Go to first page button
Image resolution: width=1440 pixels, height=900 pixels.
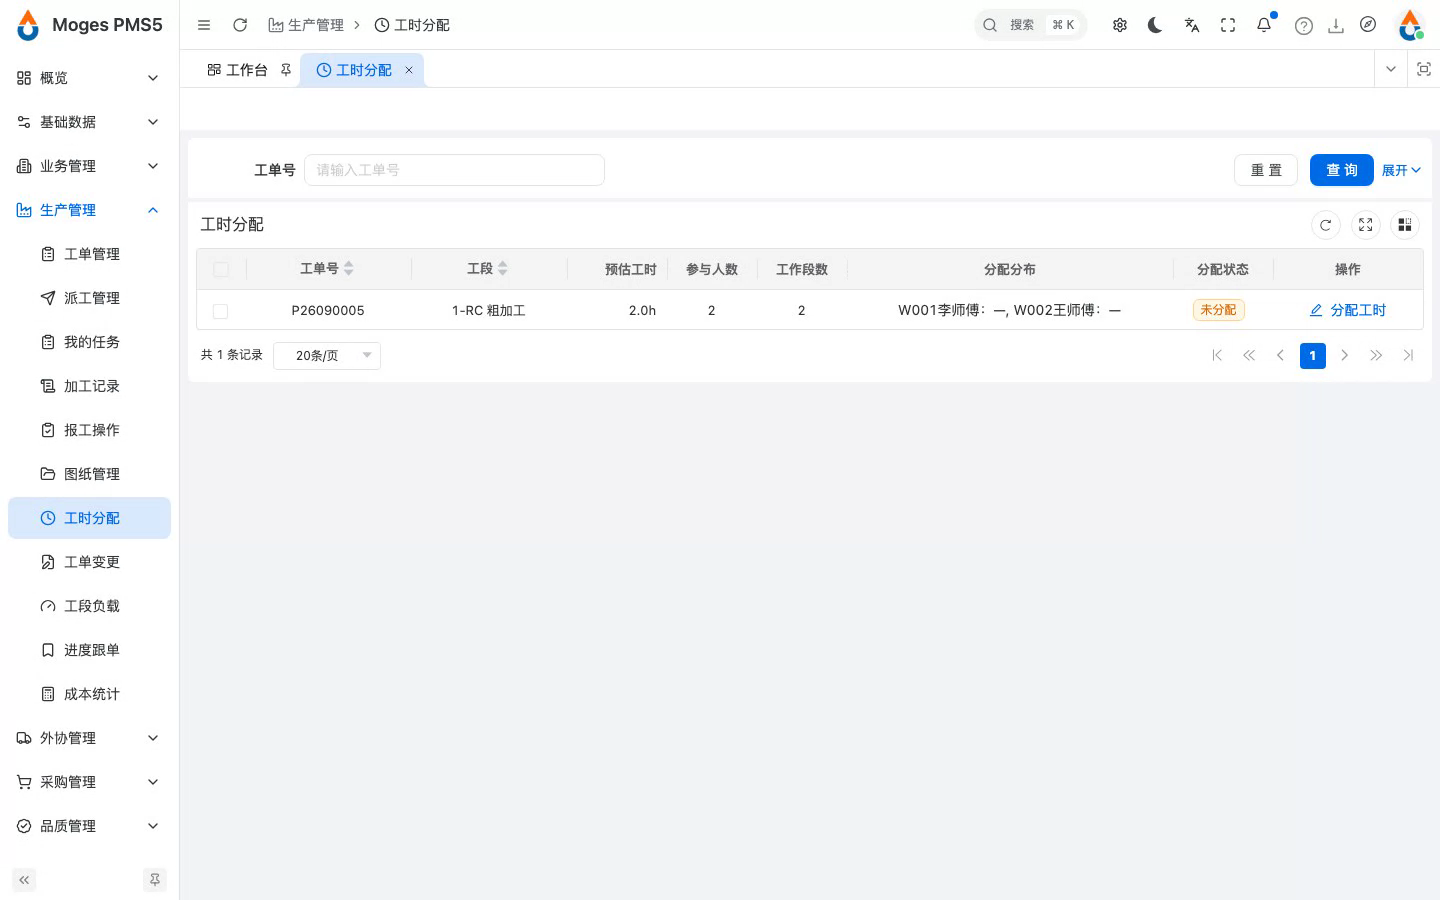1217,355
